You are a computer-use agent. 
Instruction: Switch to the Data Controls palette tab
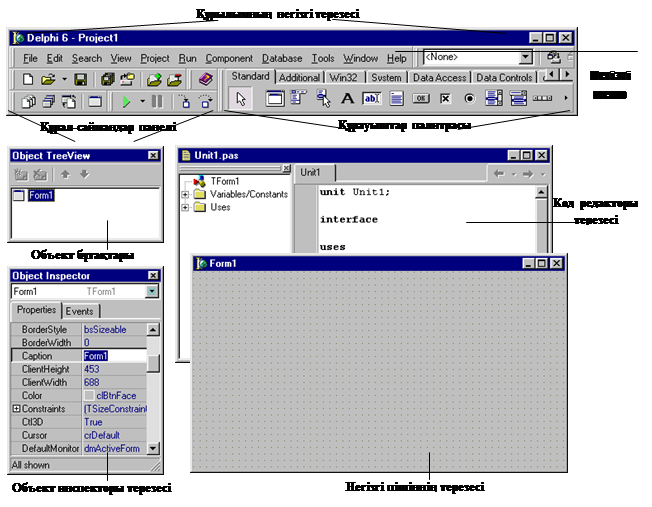click(x=504, y=78)
